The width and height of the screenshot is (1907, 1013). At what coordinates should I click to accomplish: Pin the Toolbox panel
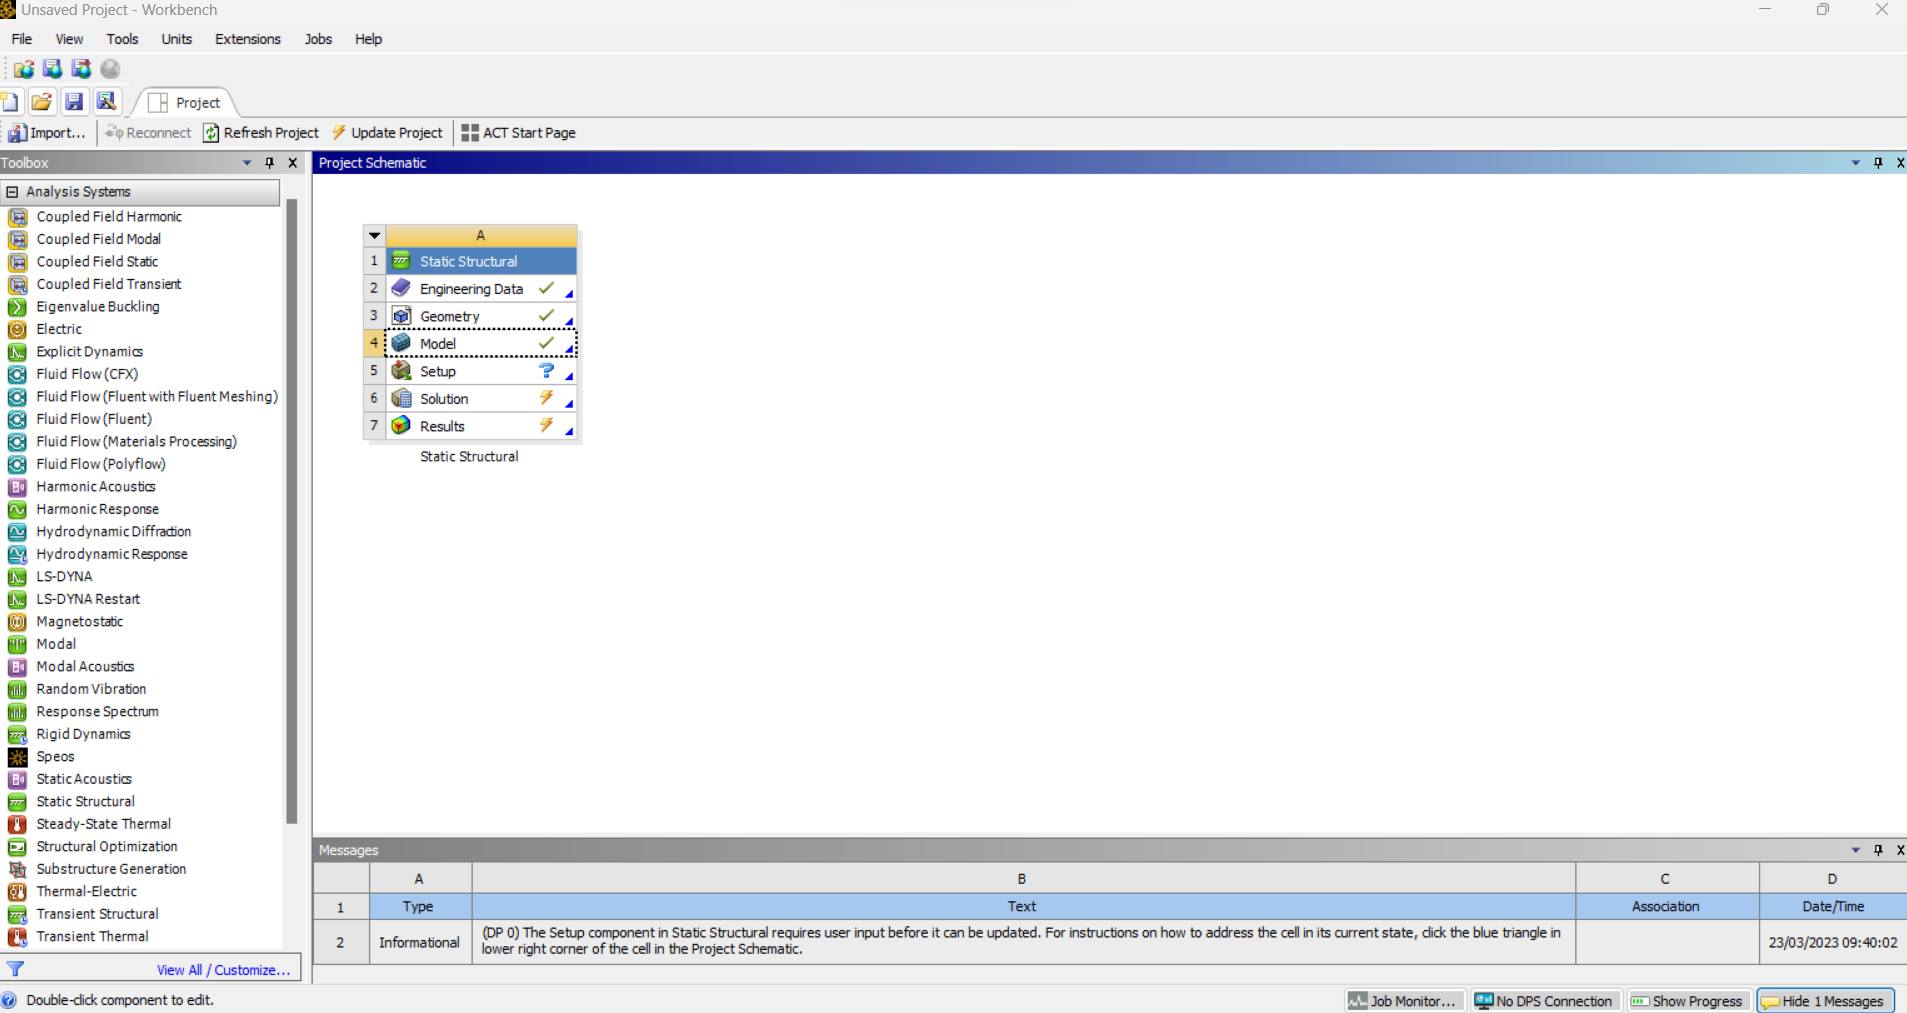269,162
